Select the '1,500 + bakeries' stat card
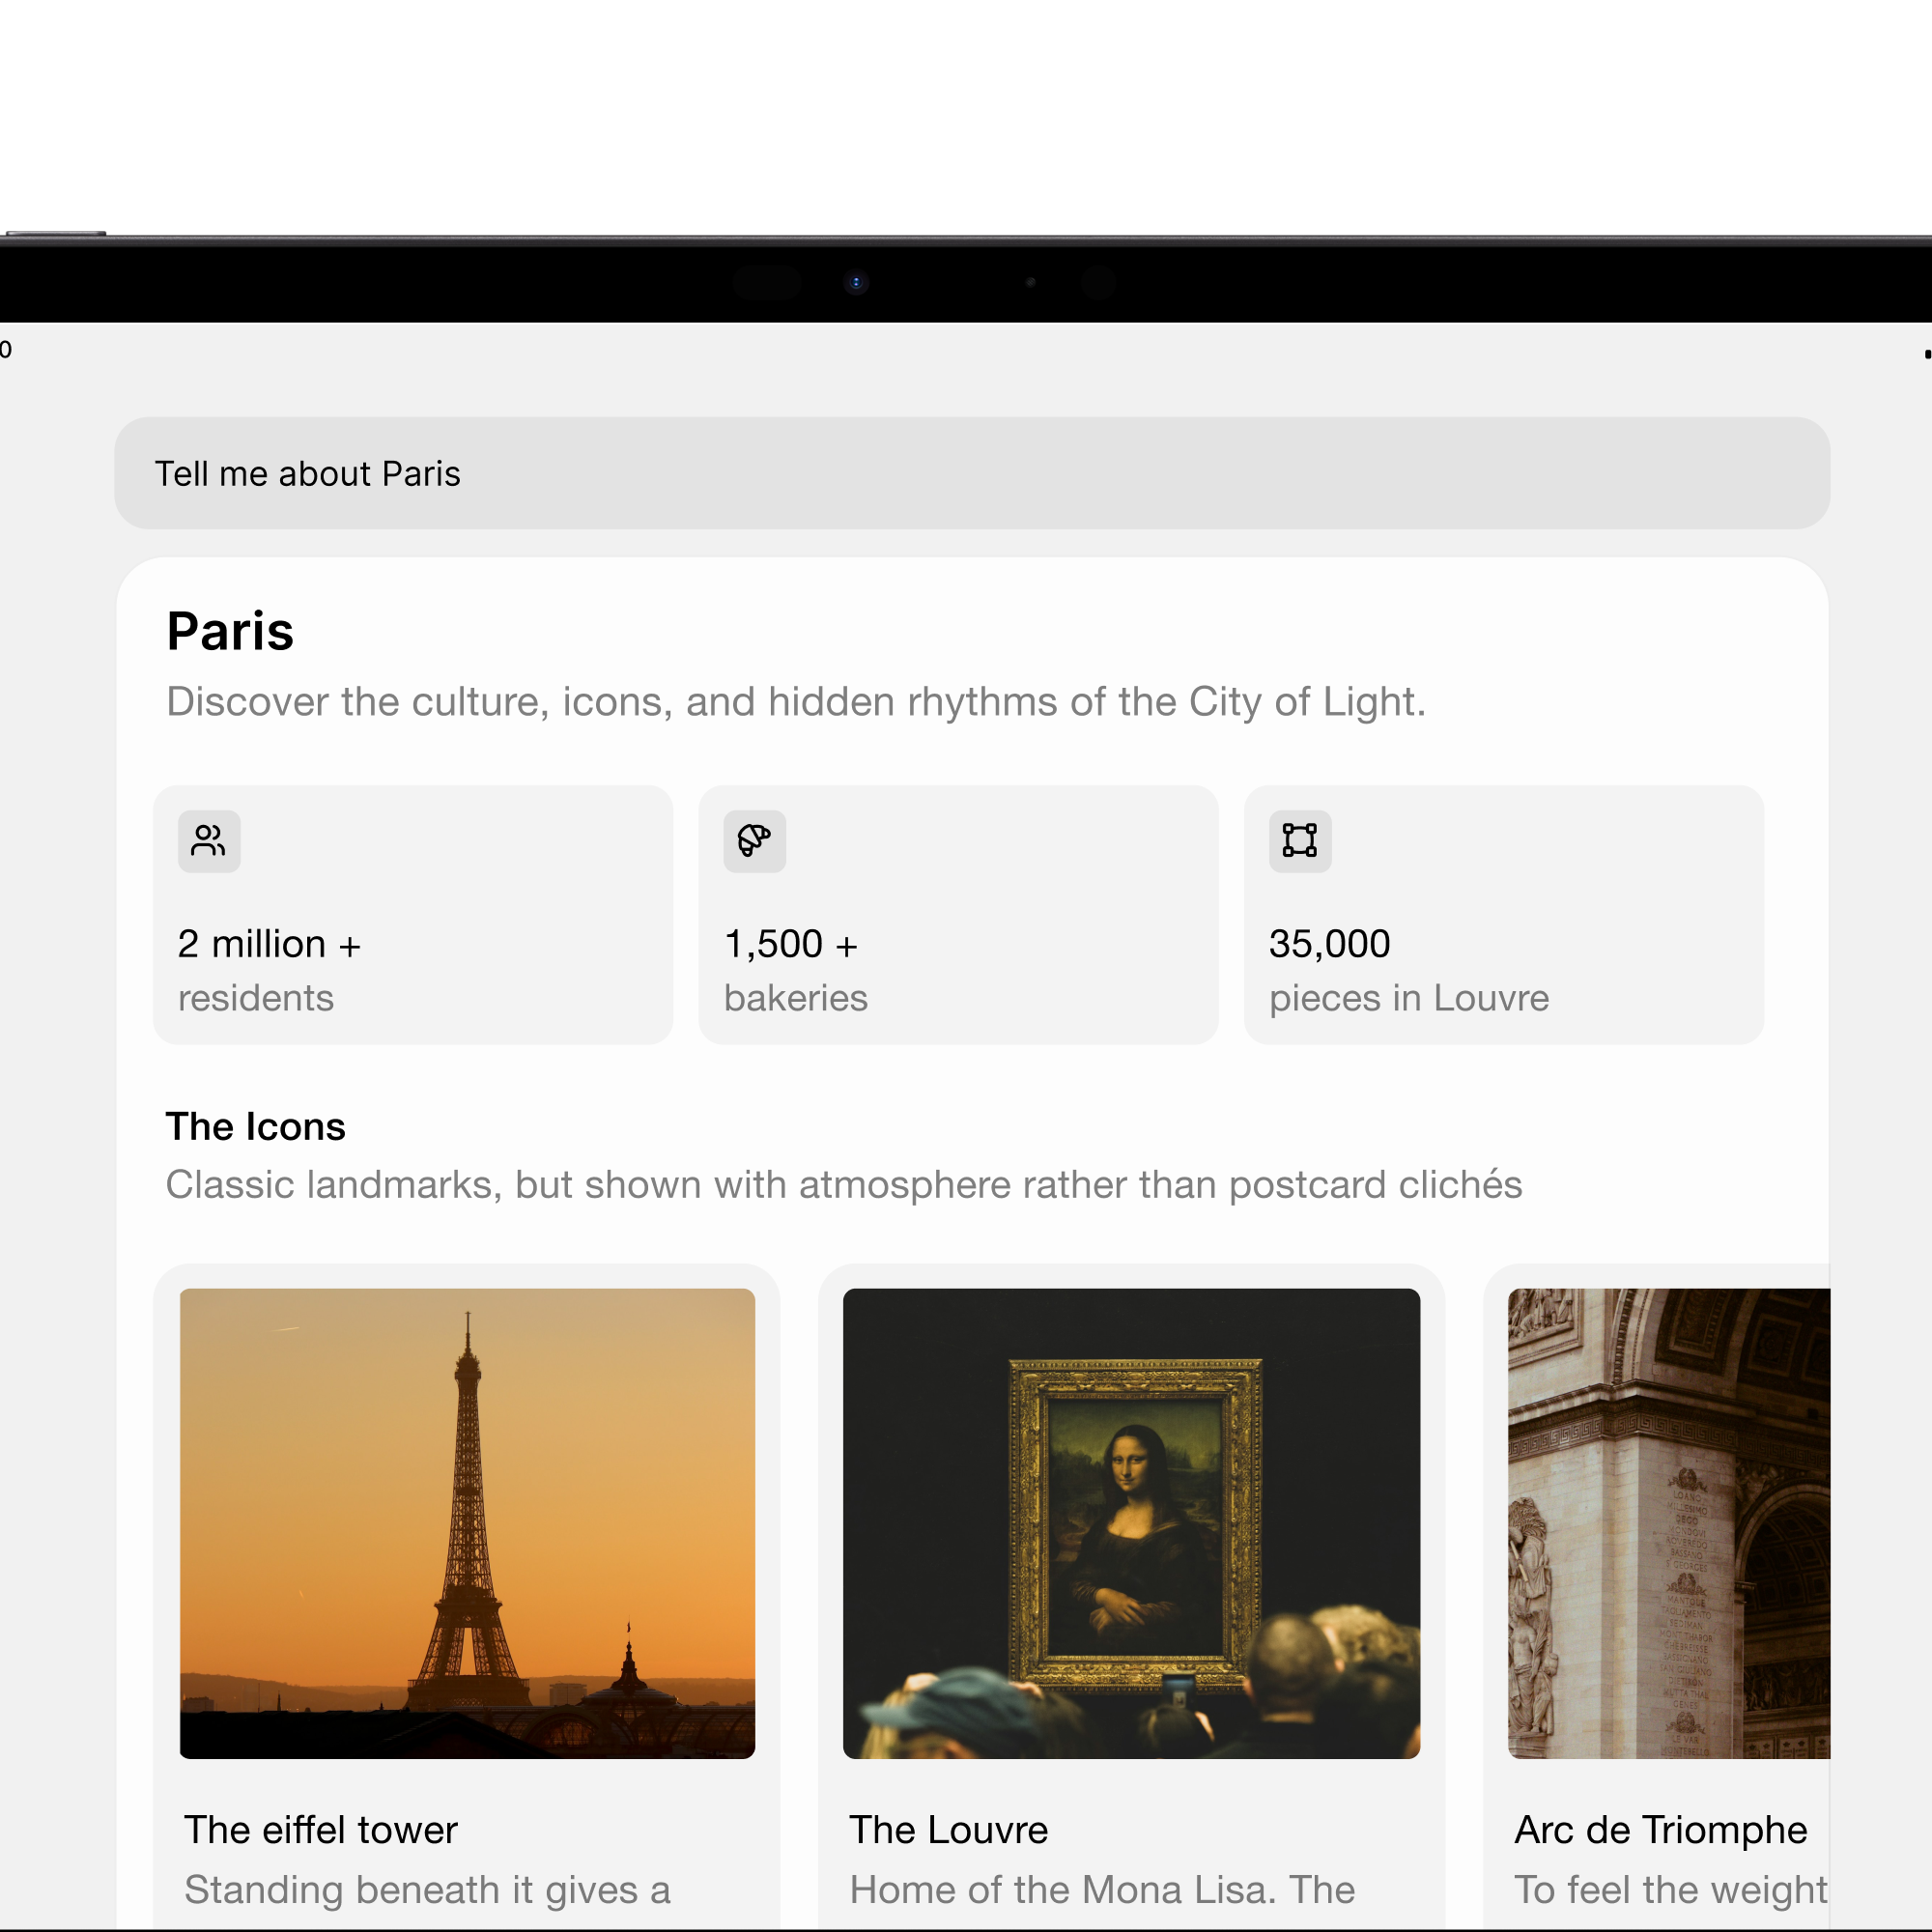 pos(957,913)
